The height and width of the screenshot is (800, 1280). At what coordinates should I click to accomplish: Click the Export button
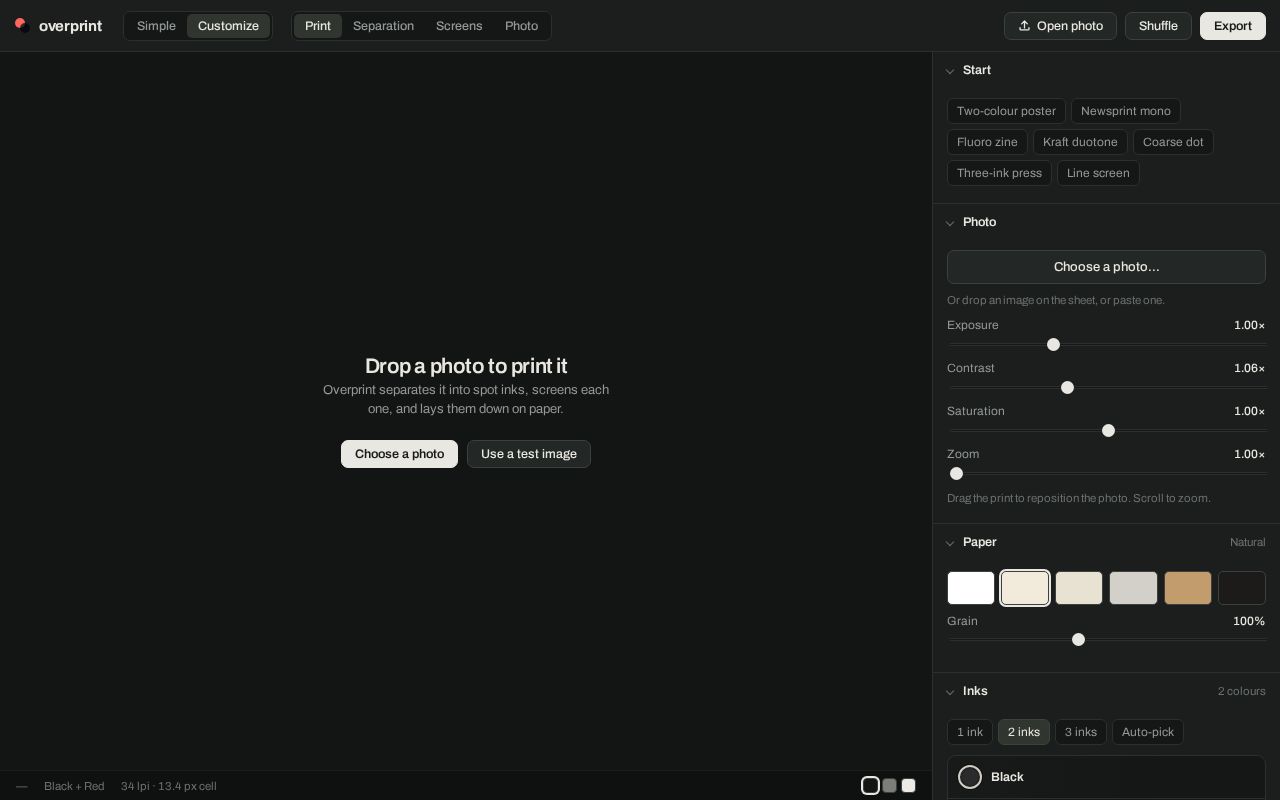1233,26
